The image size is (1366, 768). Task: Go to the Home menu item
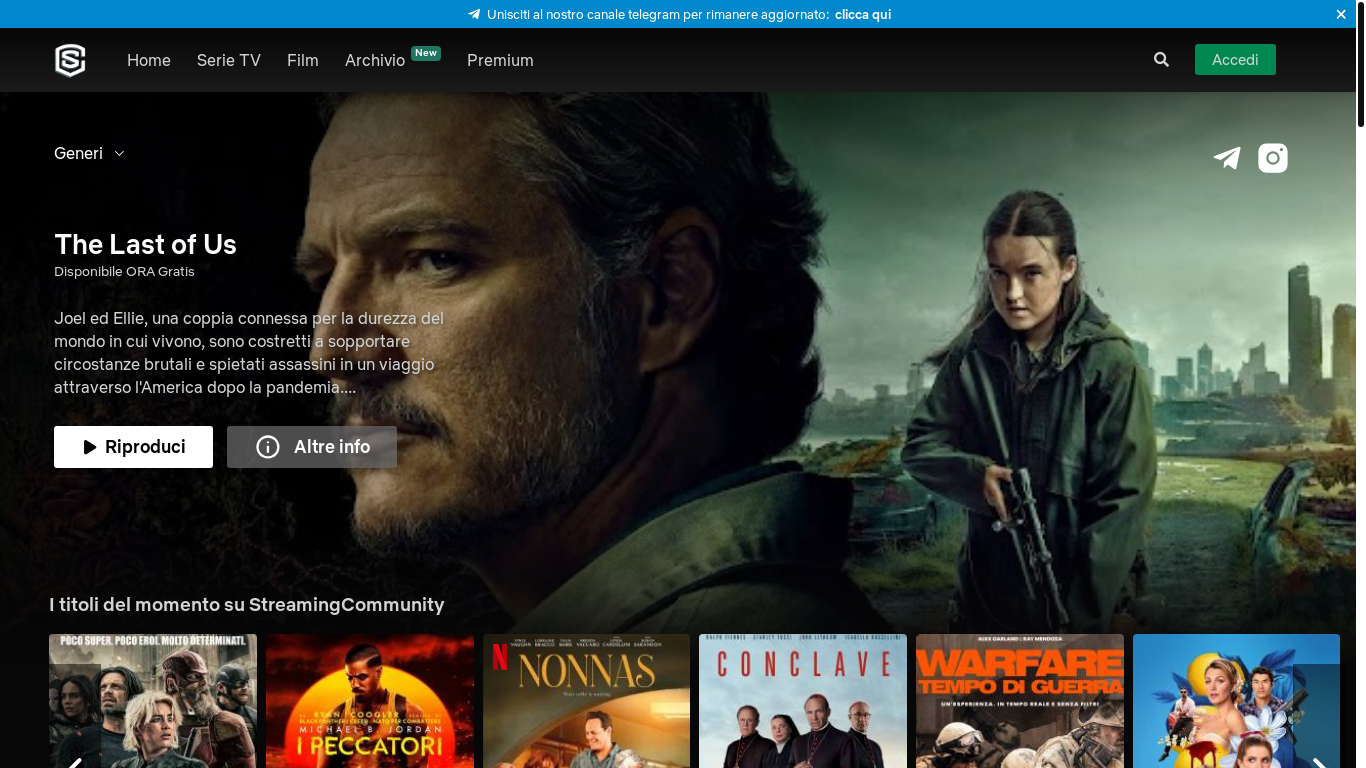(x=149, y=60)
